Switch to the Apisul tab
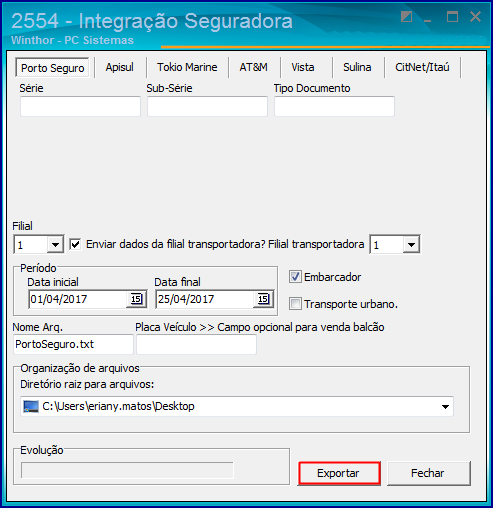 (x=120, y=67)
